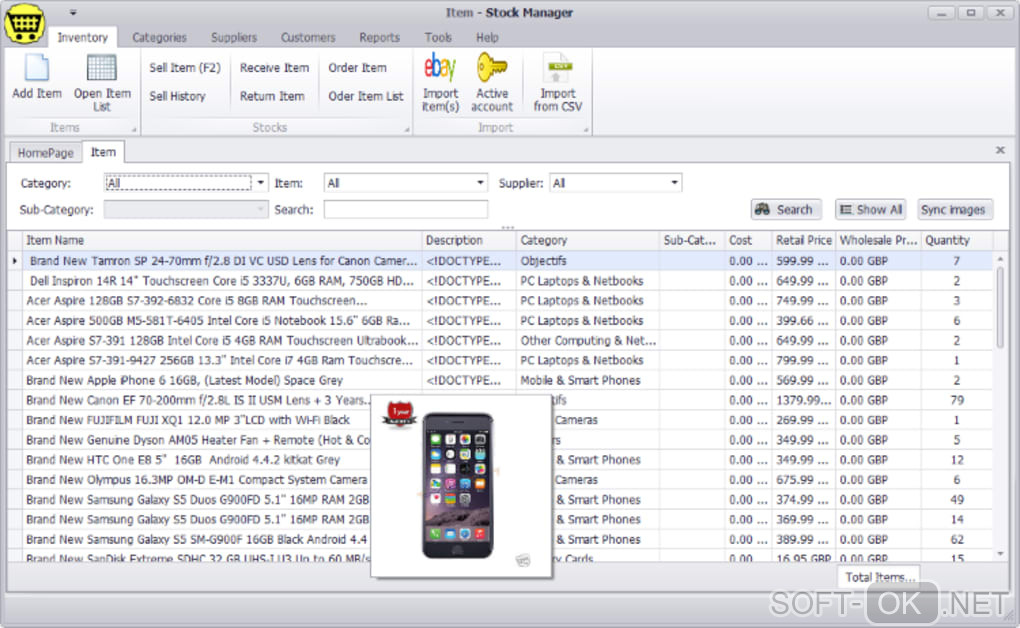Open the Category dropdown
This screenshot has height=628, width=1020.
[x=260, y=183]
